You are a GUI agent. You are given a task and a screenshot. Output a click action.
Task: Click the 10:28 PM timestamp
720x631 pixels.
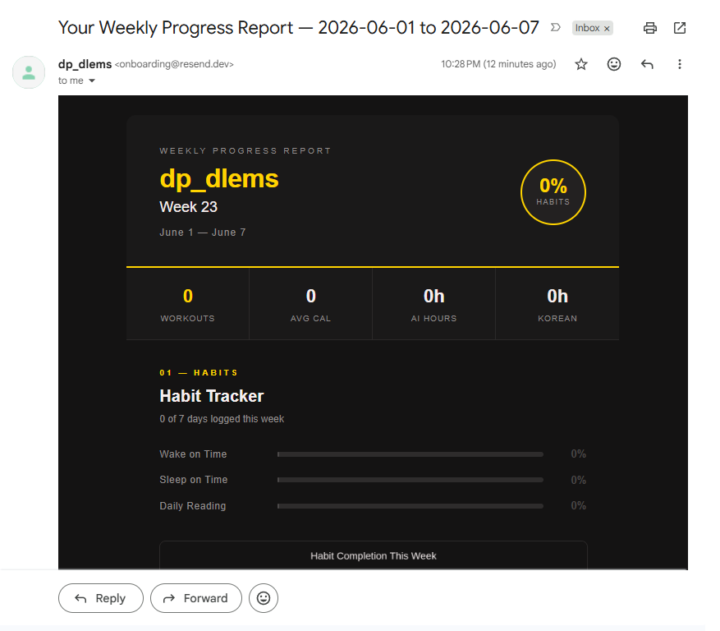(499, 64)
